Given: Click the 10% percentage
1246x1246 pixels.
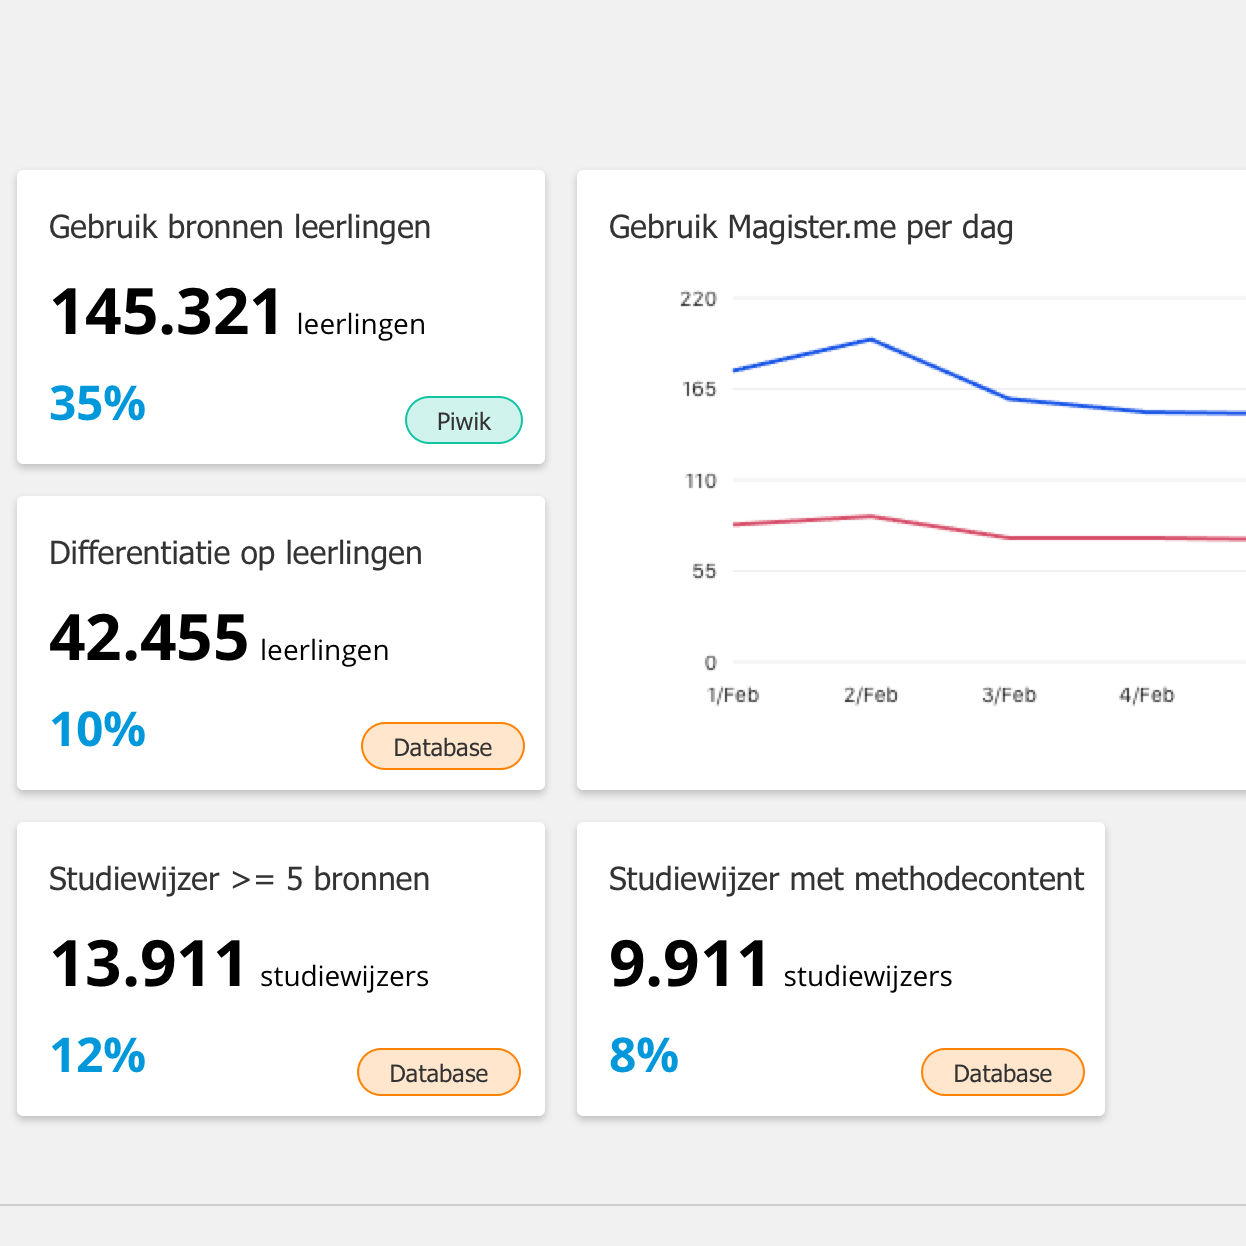Looking at the screenshot, I should (x=98, y=730).
